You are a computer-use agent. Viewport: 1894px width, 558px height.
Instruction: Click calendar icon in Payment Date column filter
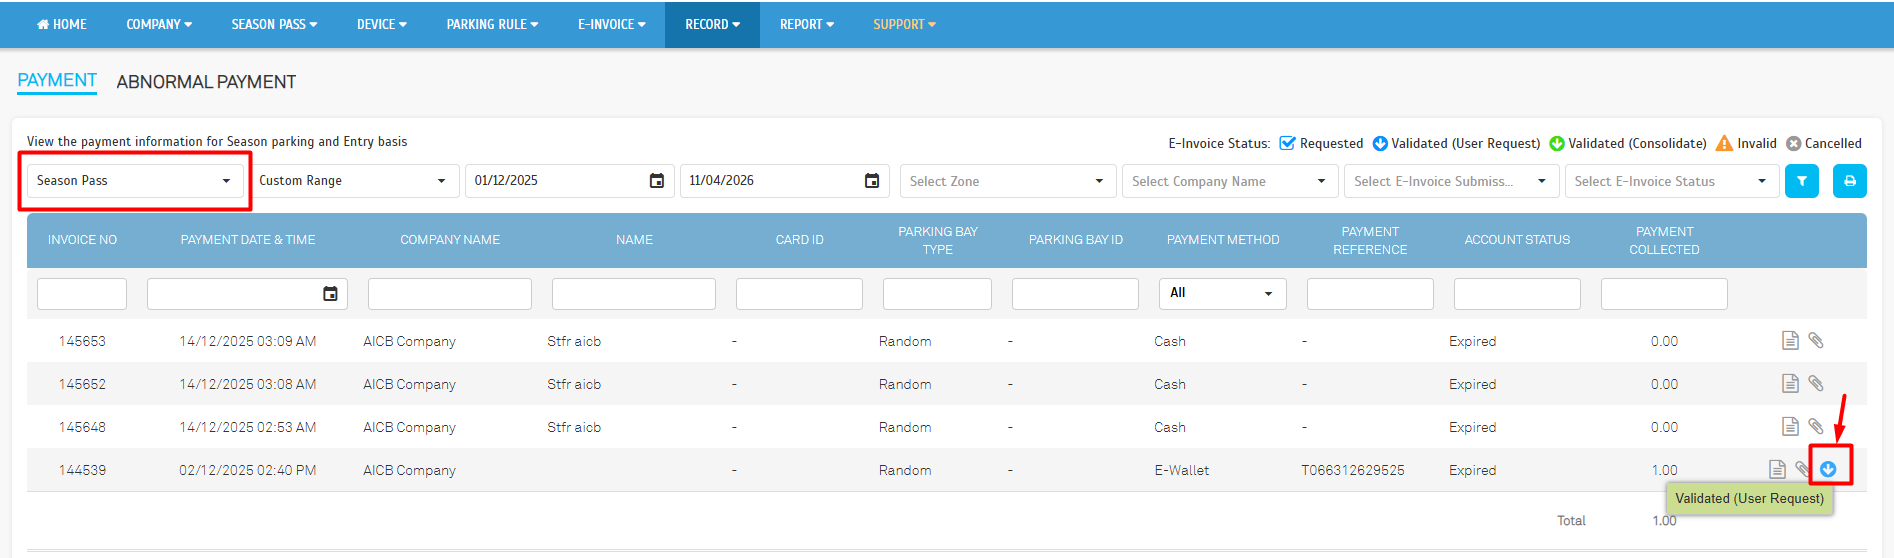click(330, 294)
